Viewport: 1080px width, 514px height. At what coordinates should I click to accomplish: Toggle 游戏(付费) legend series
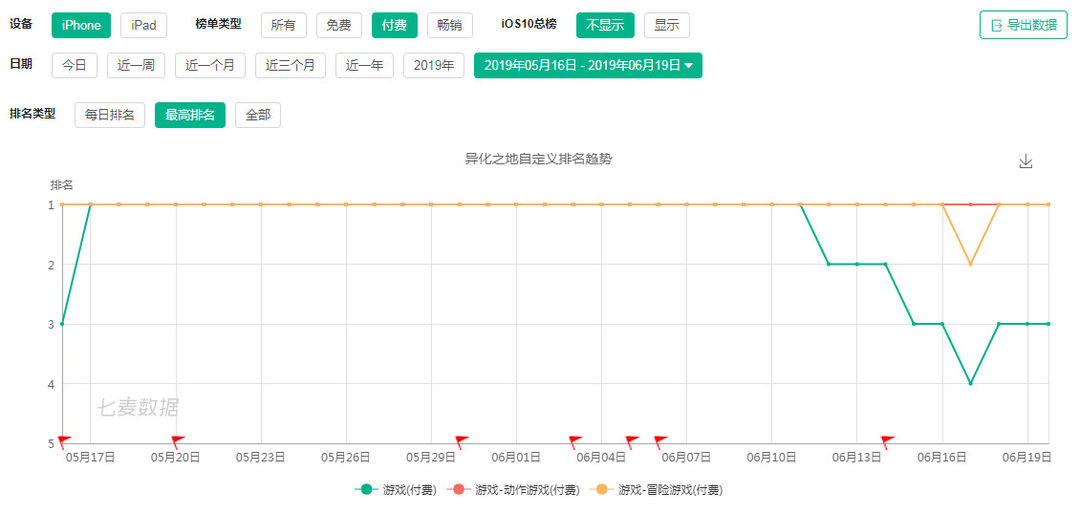point(395,490)
